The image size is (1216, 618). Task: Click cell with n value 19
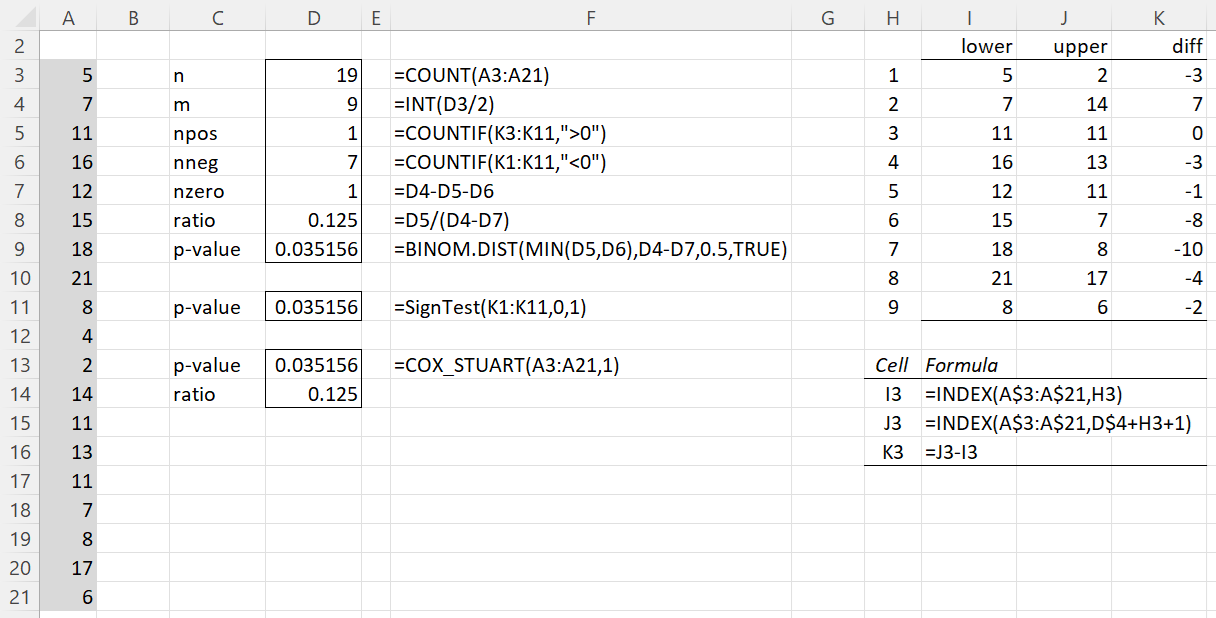pyautogui.click(x=314, y=75)
